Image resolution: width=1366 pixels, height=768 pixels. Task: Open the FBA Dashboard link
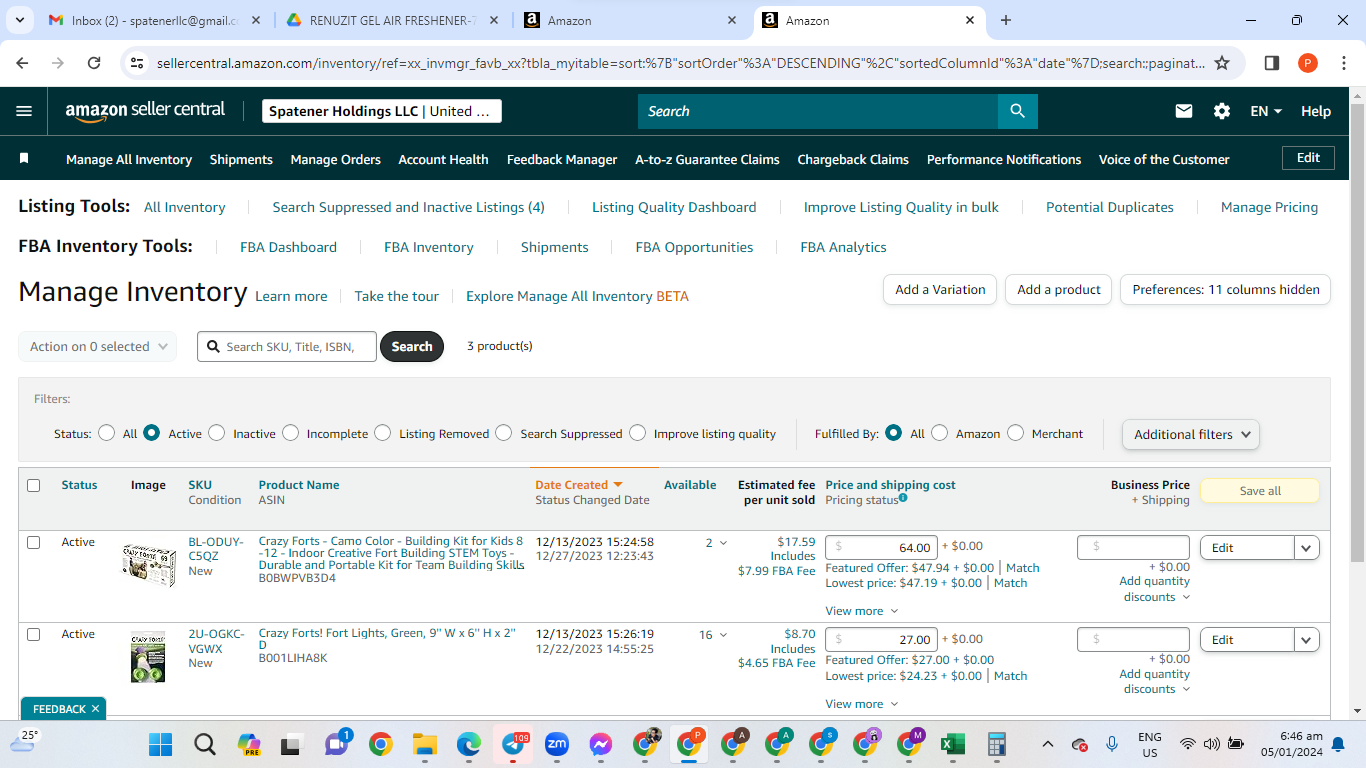[288, 247]
